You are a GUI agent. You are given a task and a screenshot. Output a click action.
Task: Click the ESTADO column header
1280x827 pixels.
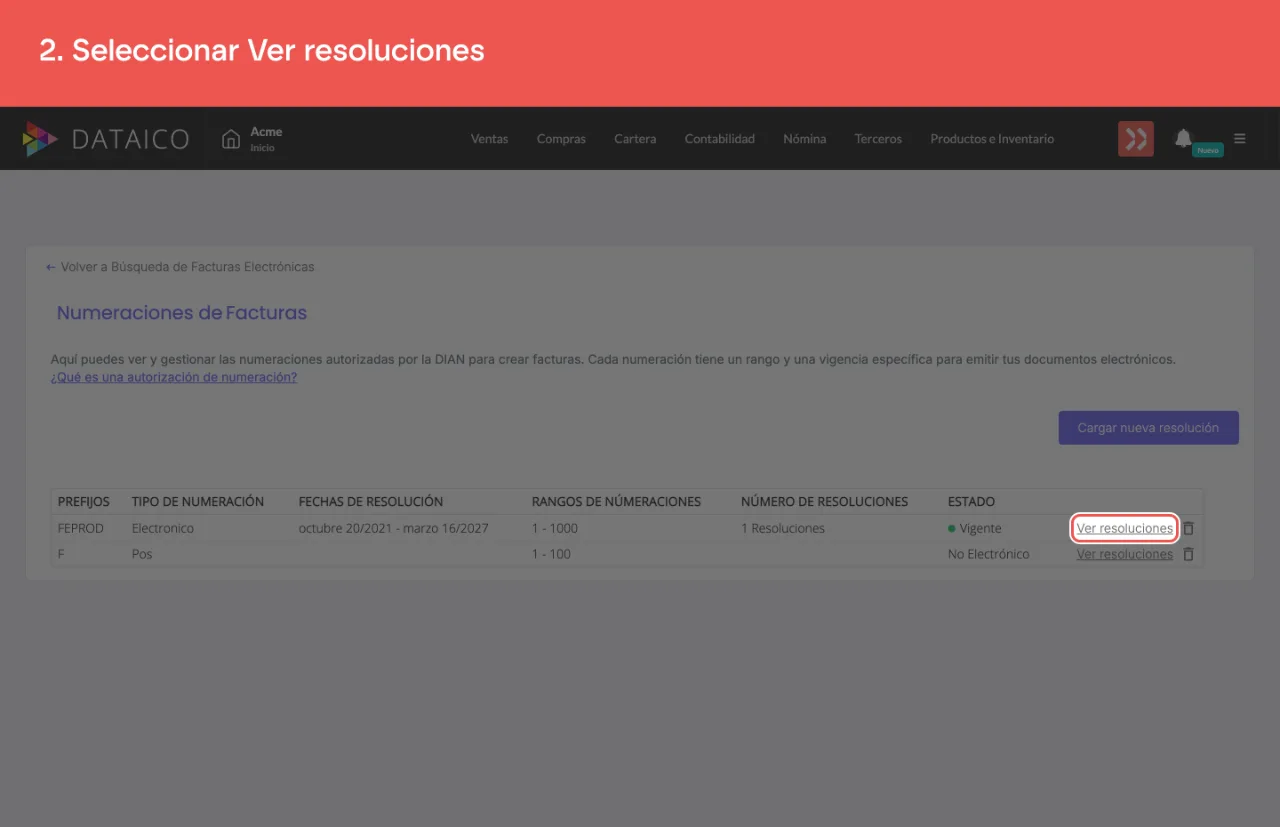(x=972, y=501)
